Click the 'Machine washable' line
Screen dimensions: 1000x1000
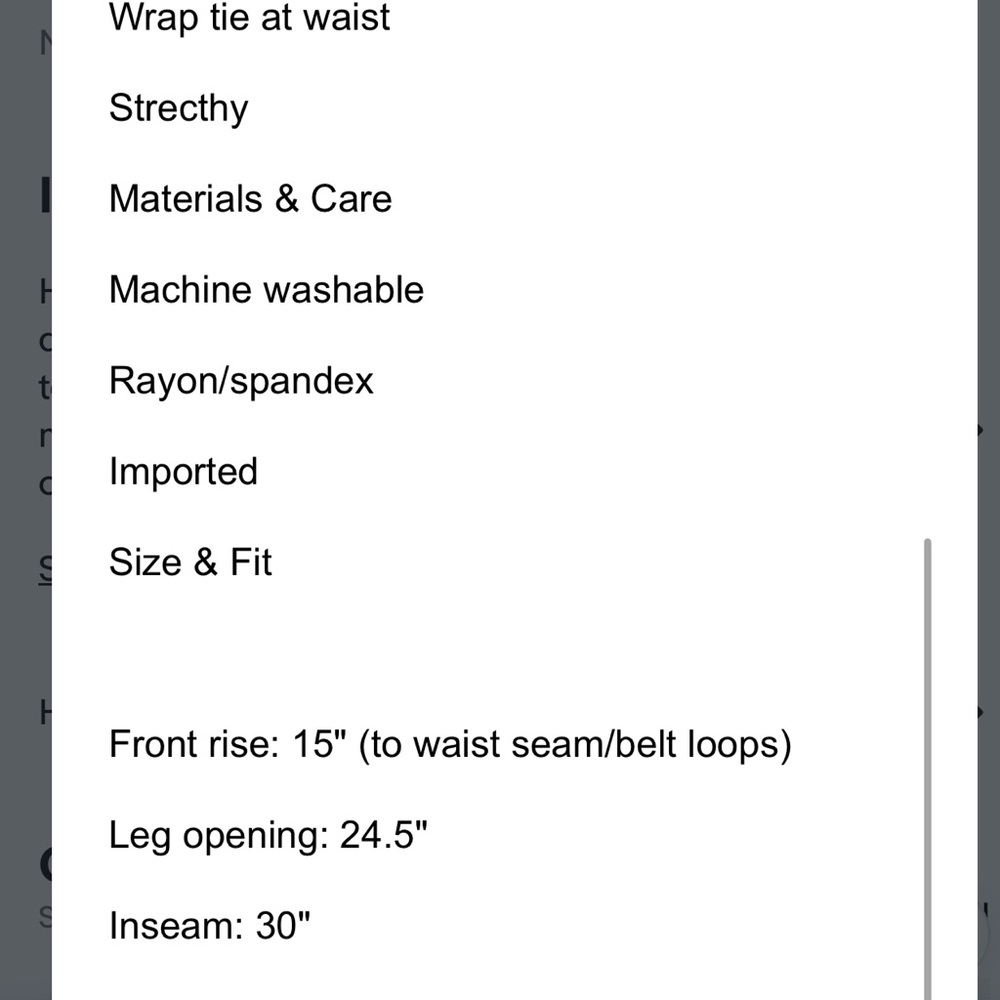[266, 290]
